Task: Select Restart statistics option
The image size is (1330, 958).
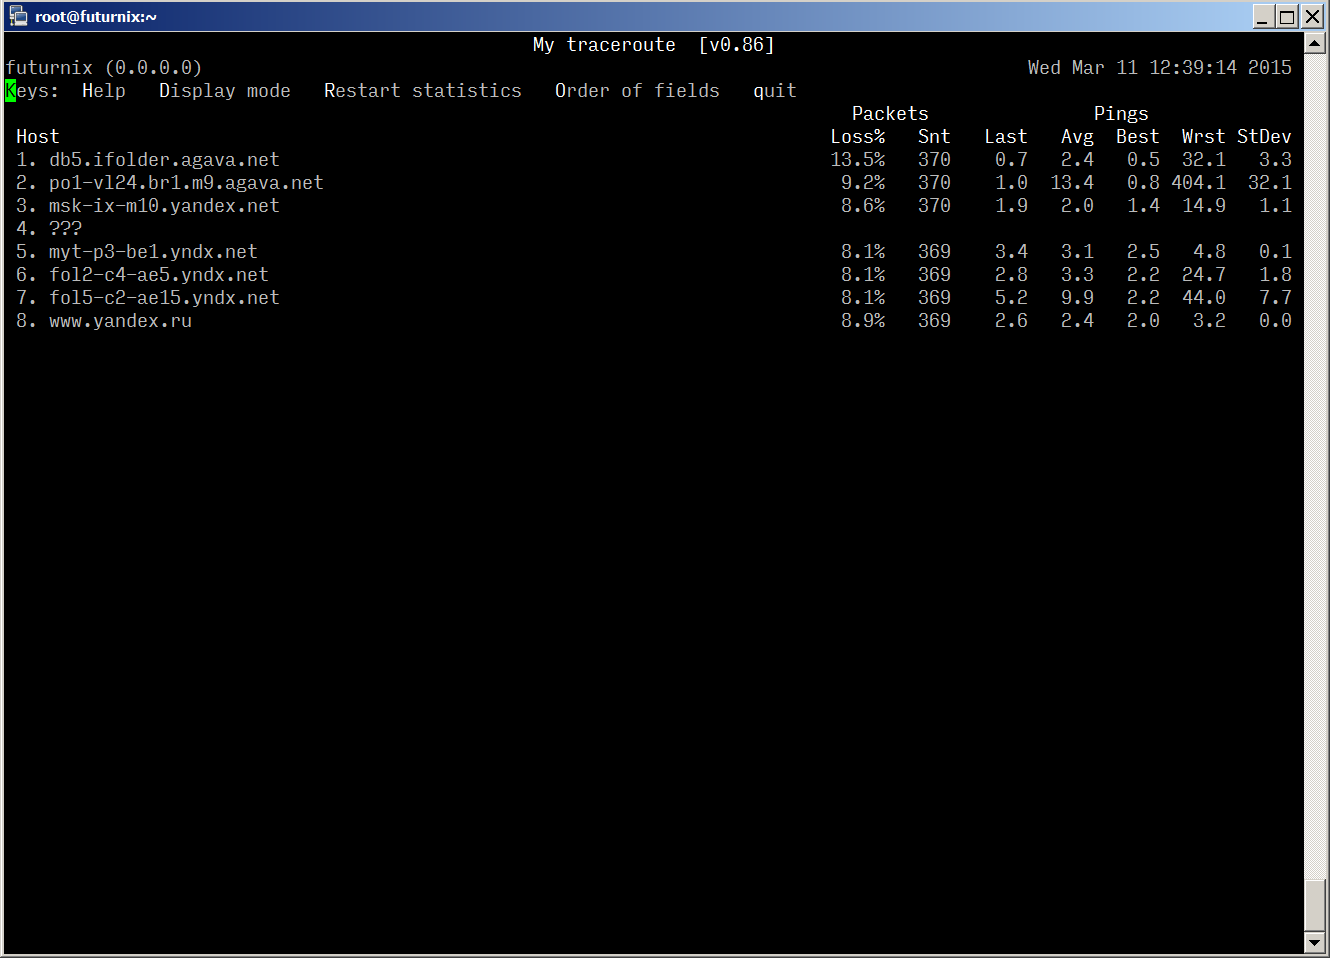Action: (x=423, y=91)
